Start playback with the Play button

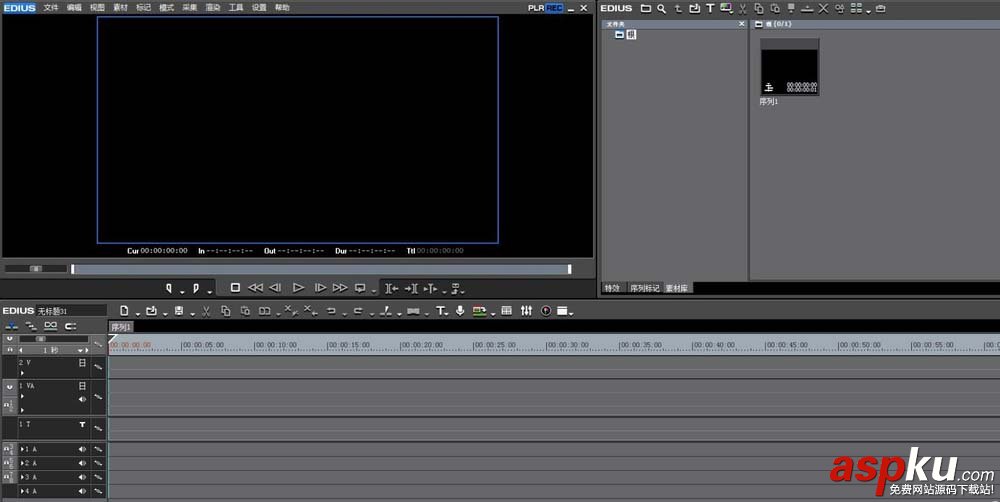click(x=298, y=288)
